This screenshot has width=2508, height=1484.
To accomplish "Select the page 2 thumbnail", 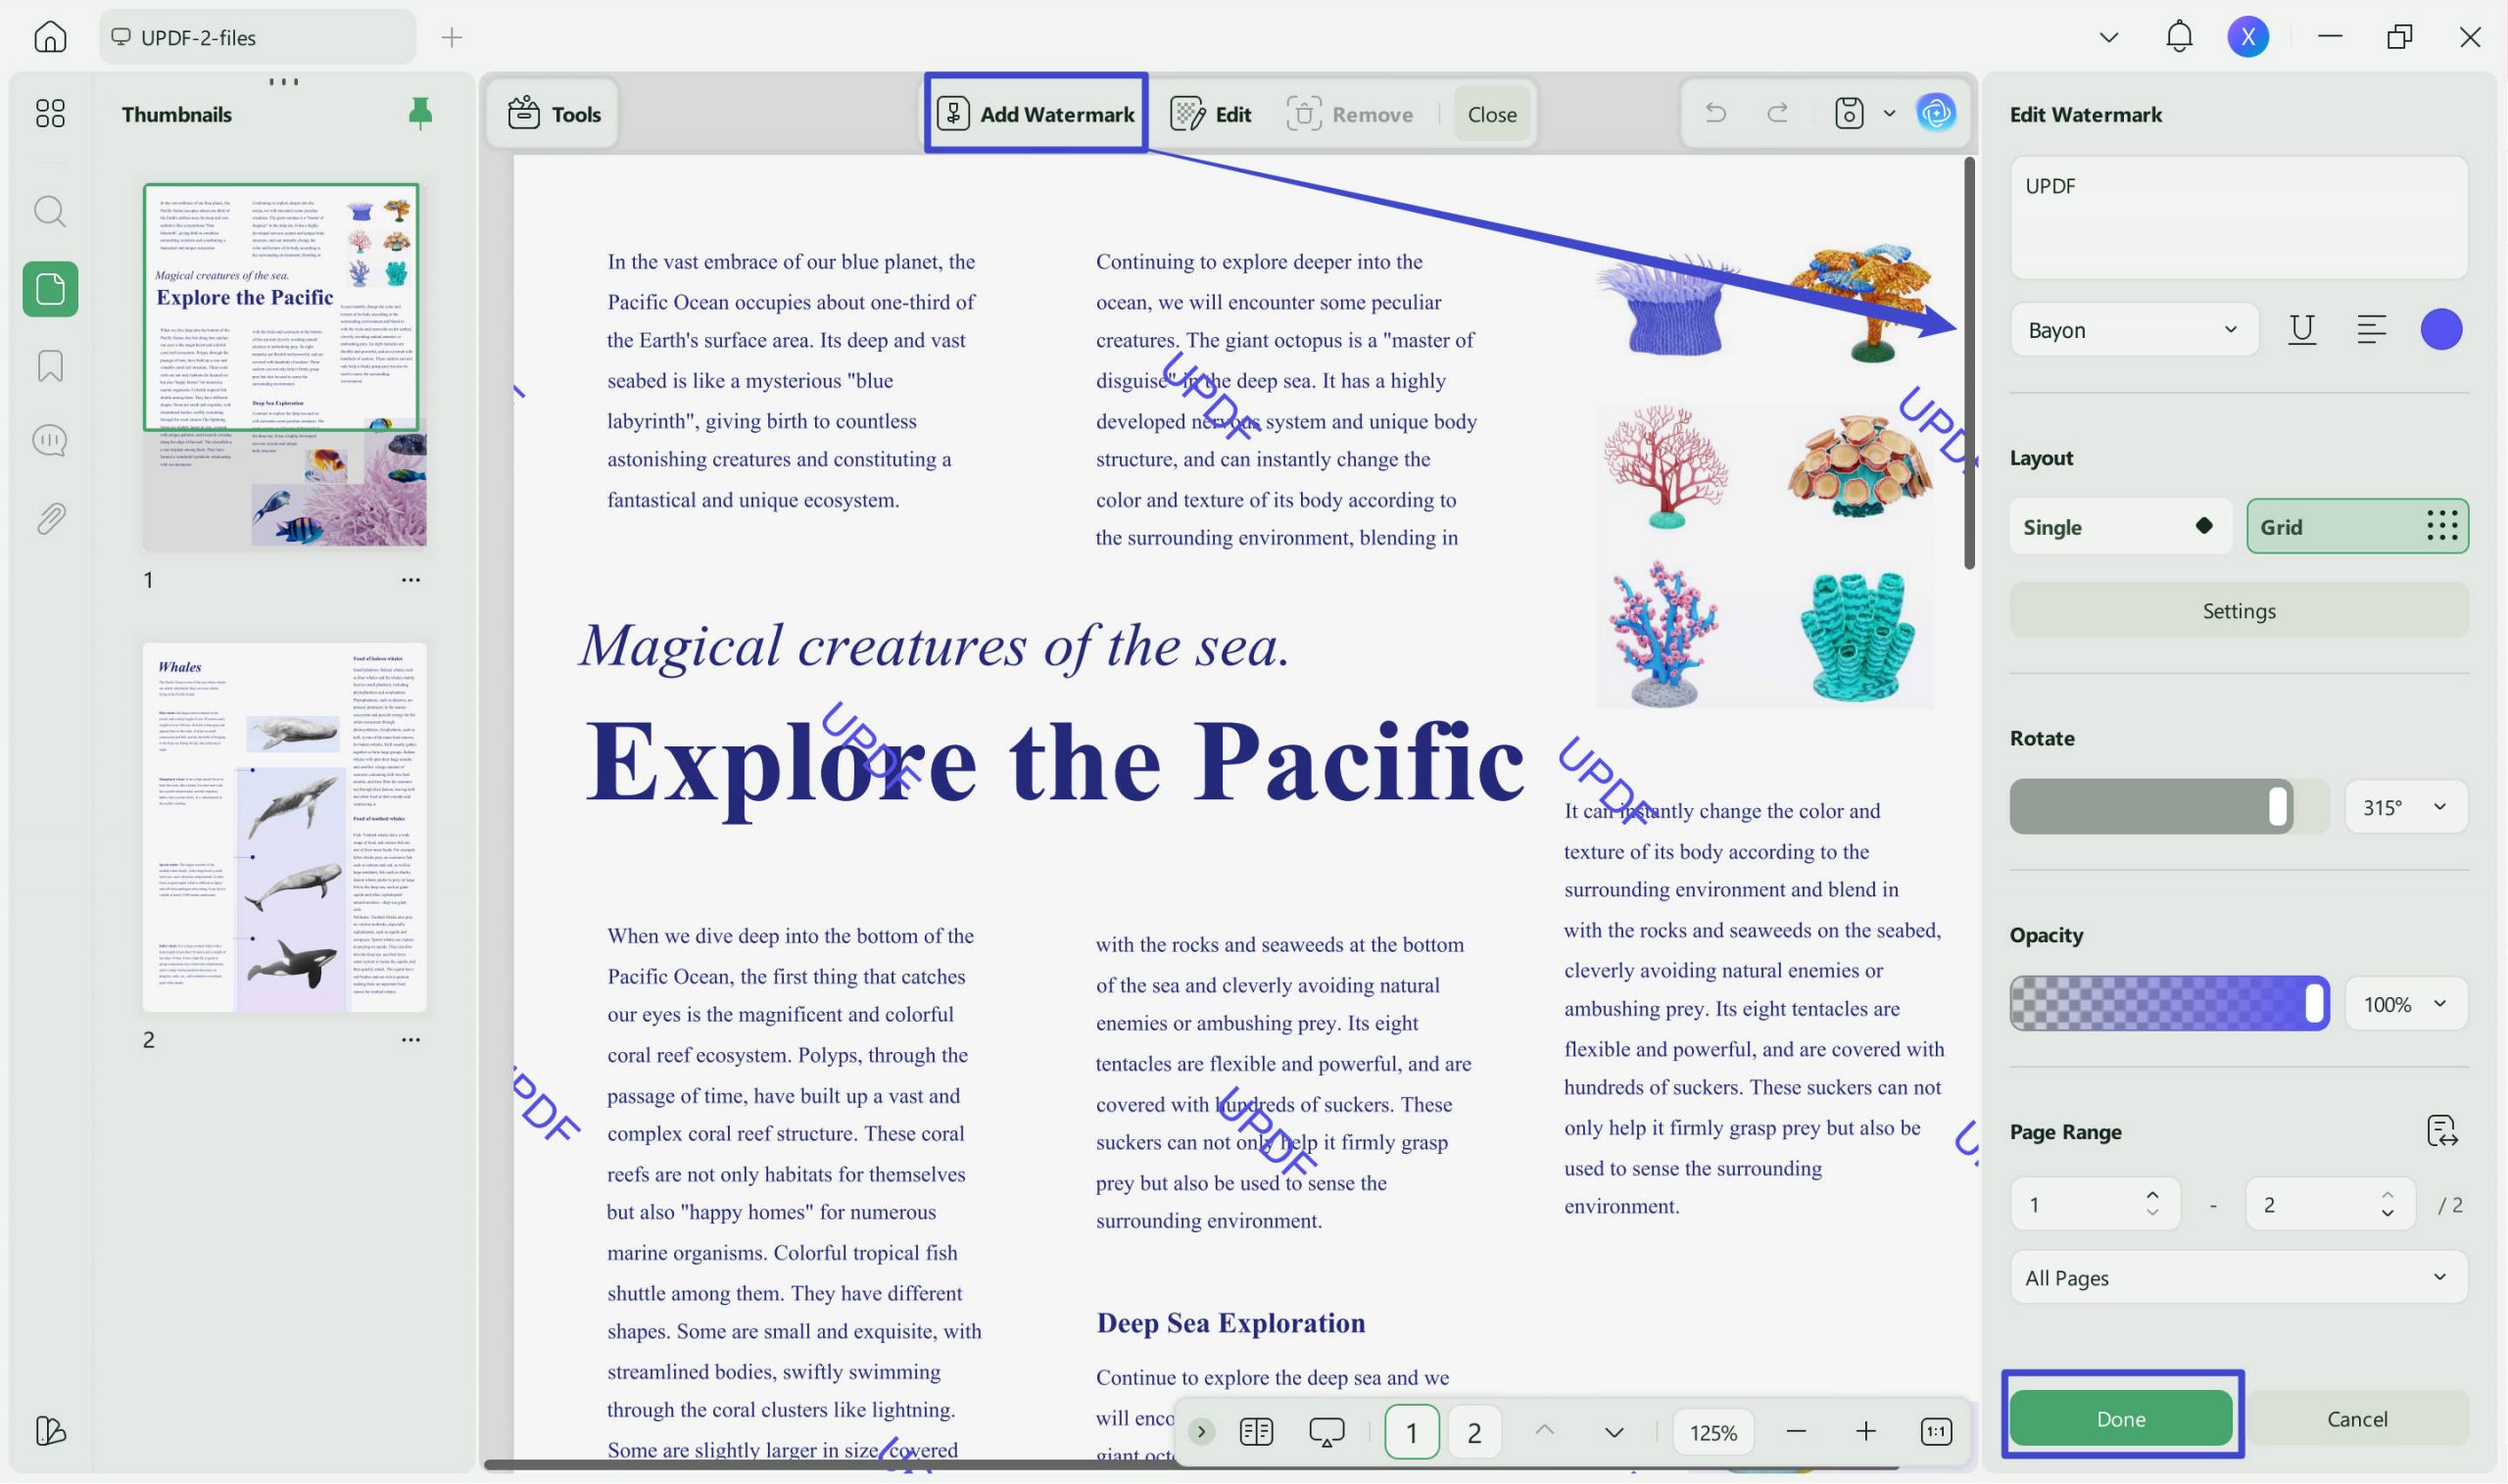I will 284,827.
